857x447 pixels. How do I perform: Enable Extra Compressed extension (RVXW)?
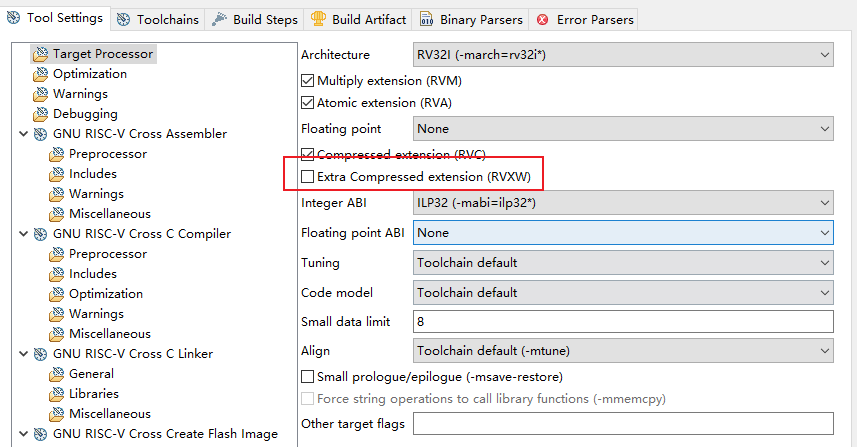[x=308, y=177]
